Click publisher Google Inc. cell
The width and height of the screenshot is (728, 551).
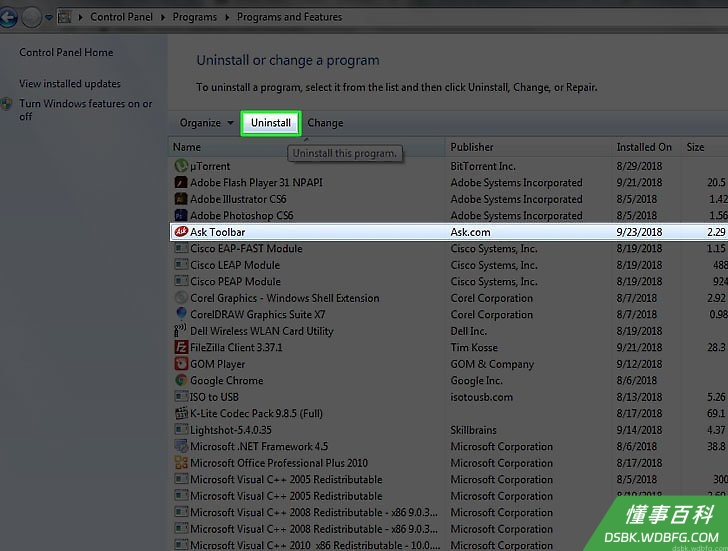476,380
